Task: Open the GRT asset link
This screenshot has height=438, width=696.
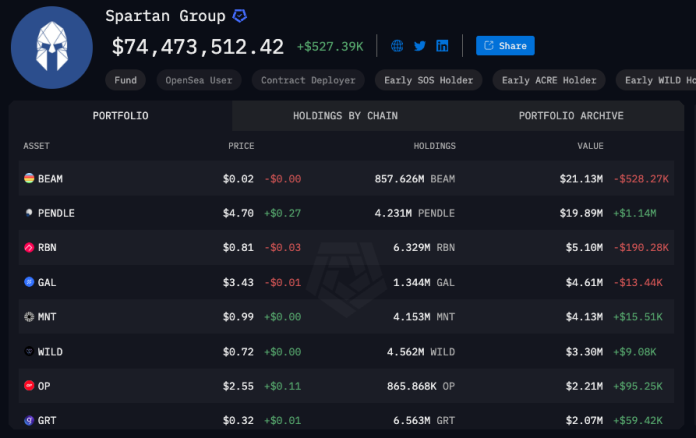Action: click(x=47, y=420)
